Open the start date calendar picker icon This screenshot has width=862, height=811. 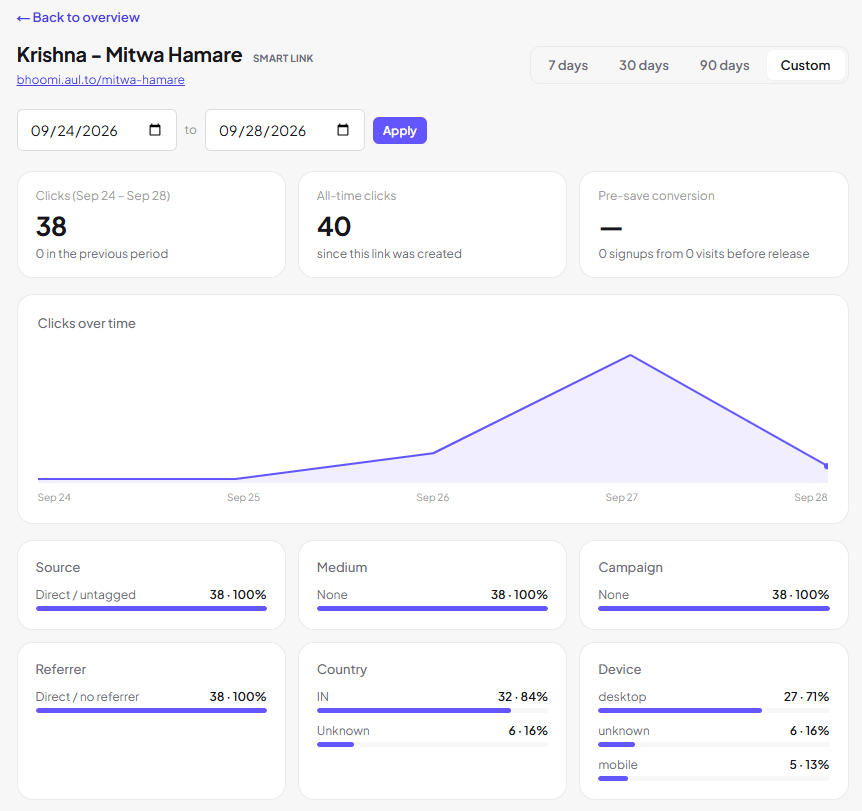155,130
